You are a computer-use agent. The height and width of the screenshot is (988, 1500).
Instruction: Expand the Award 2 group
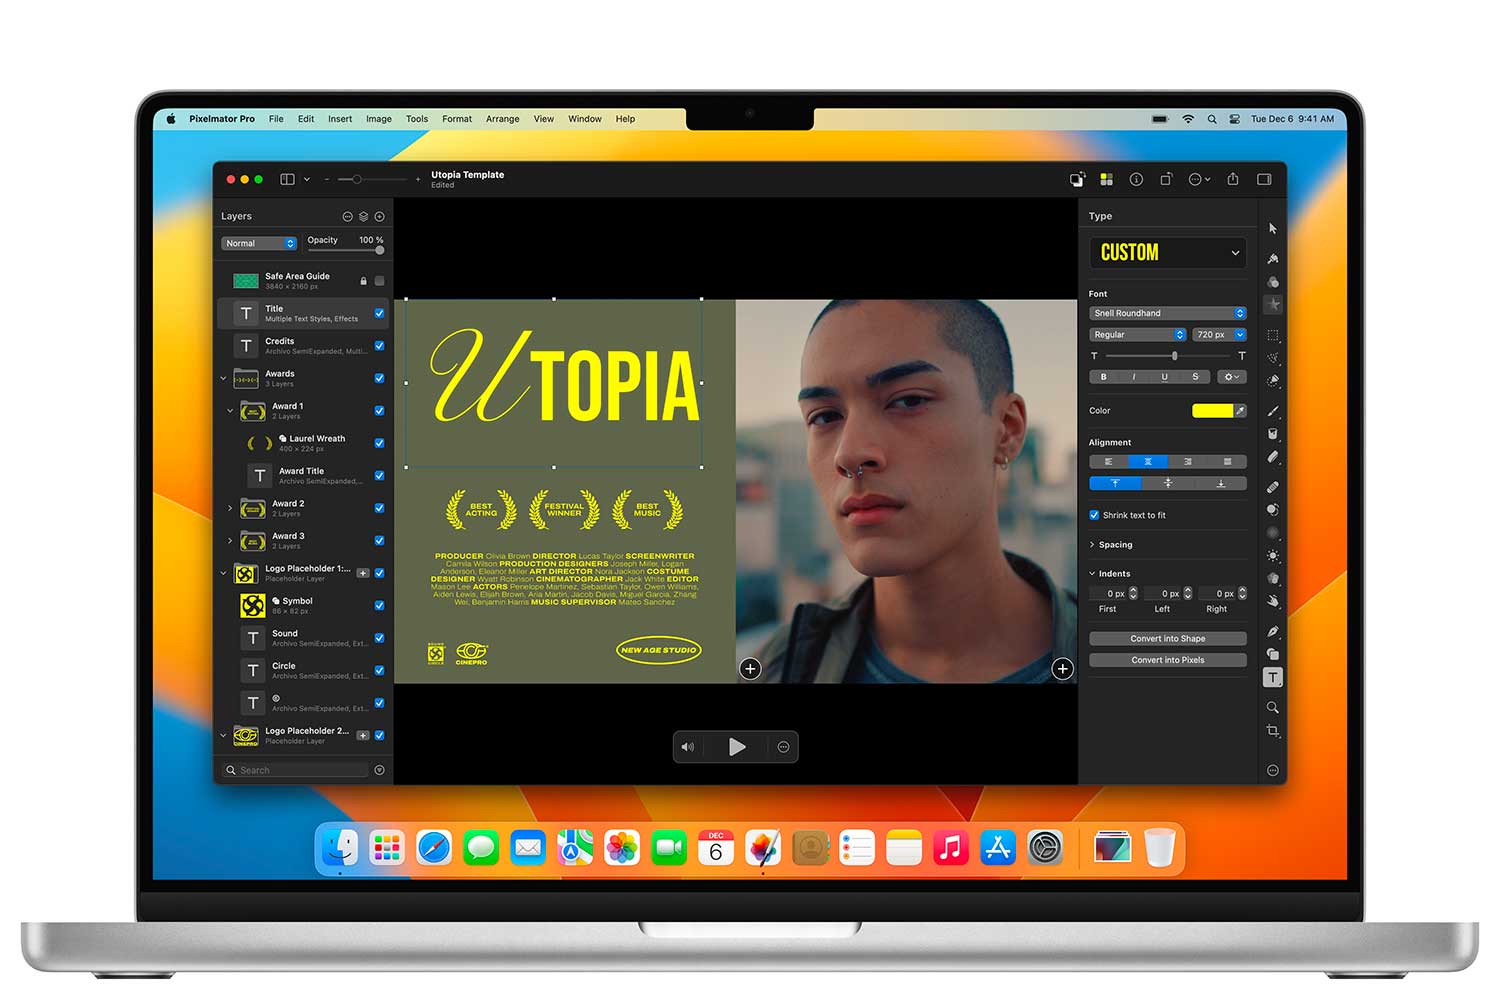click(x=230, y=508)
